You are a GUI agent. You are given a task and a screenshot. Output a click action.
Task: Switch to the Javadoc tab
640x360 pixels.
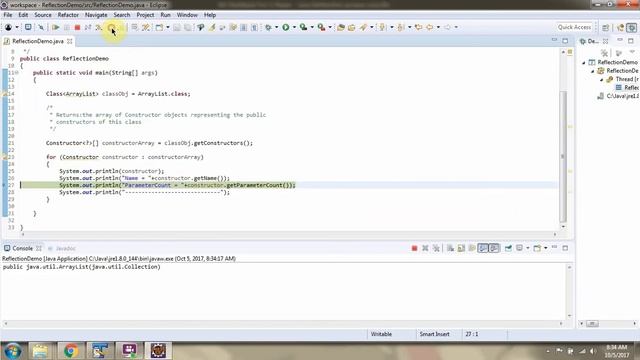click(62, 248)
